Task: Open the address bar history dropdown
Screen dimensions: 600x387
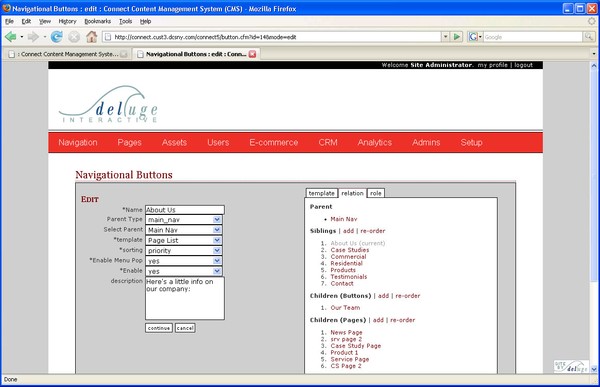Action: (445, 37)
